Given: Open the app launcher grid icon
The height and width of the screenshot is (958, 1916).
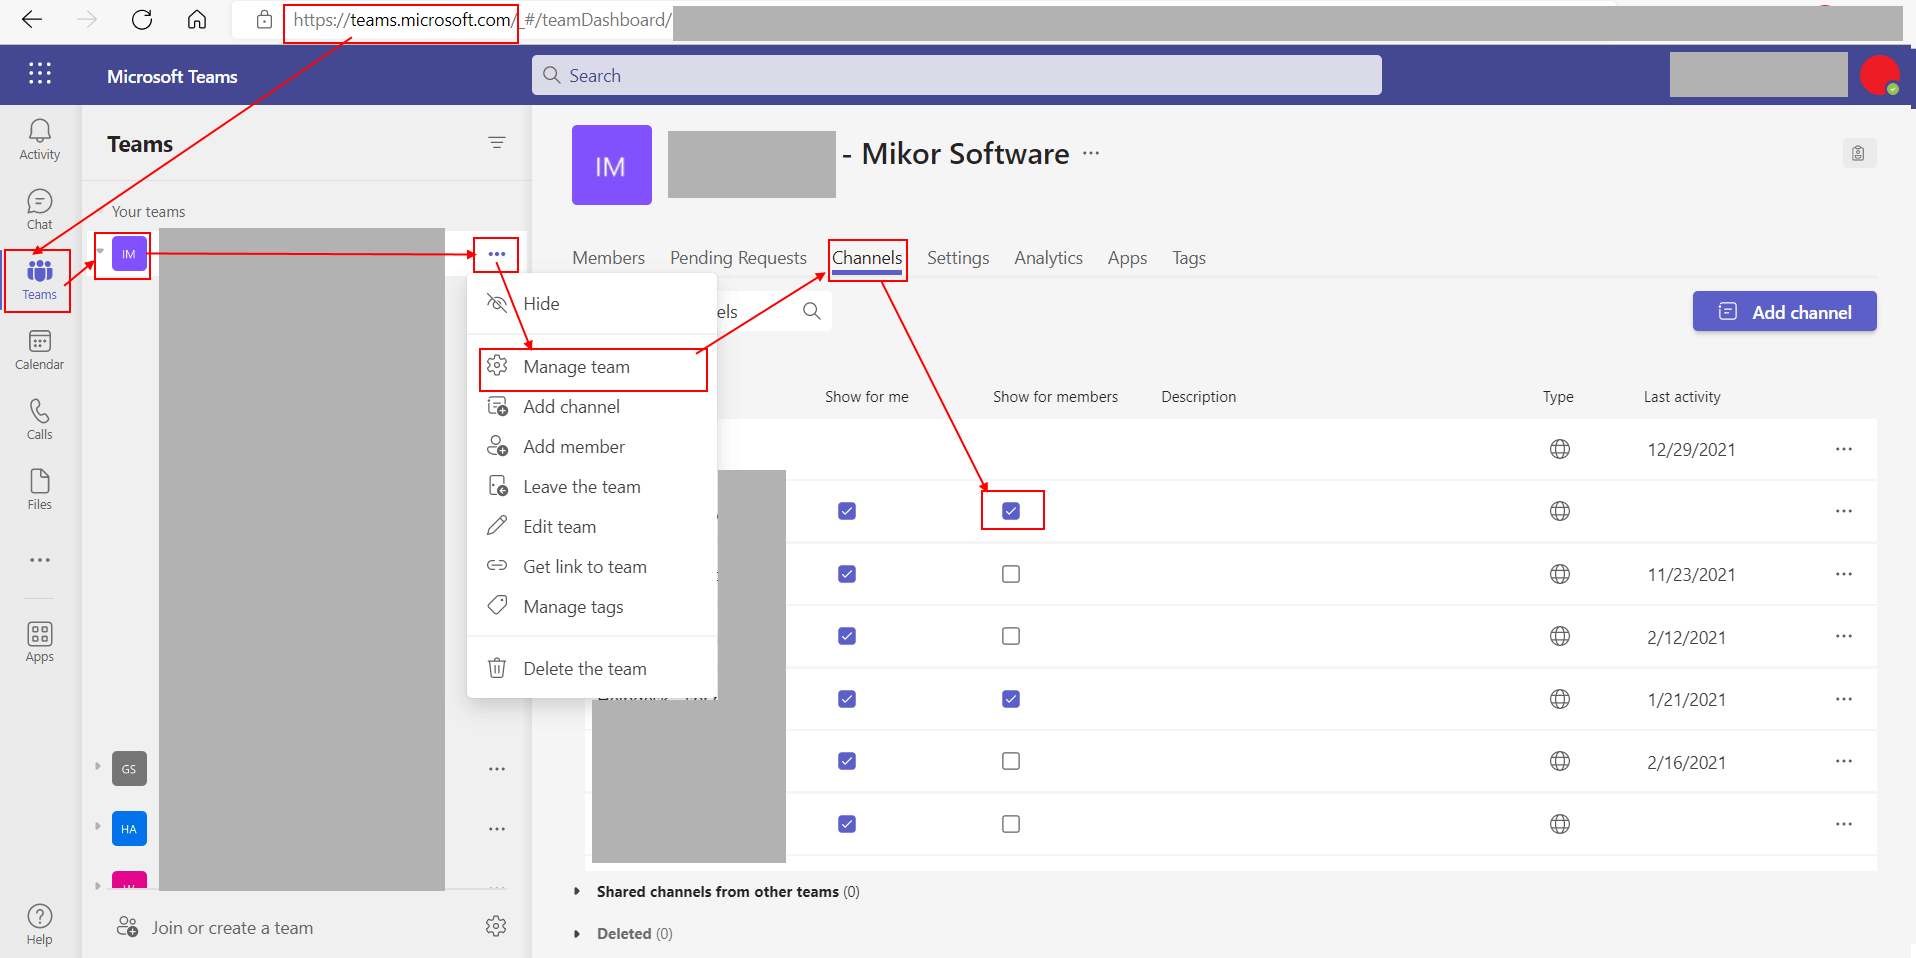Looking at the screenshot, I should tap(40, 74).
